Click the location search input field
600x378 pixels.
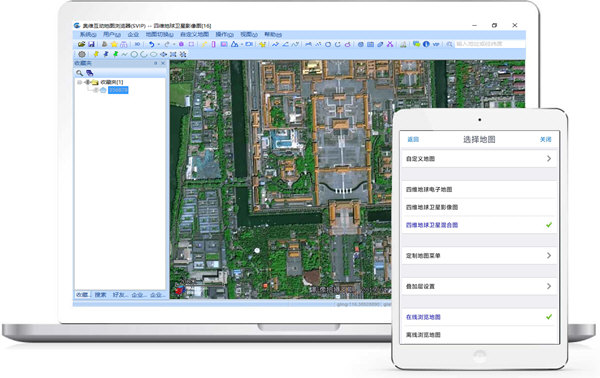point(489,44)
